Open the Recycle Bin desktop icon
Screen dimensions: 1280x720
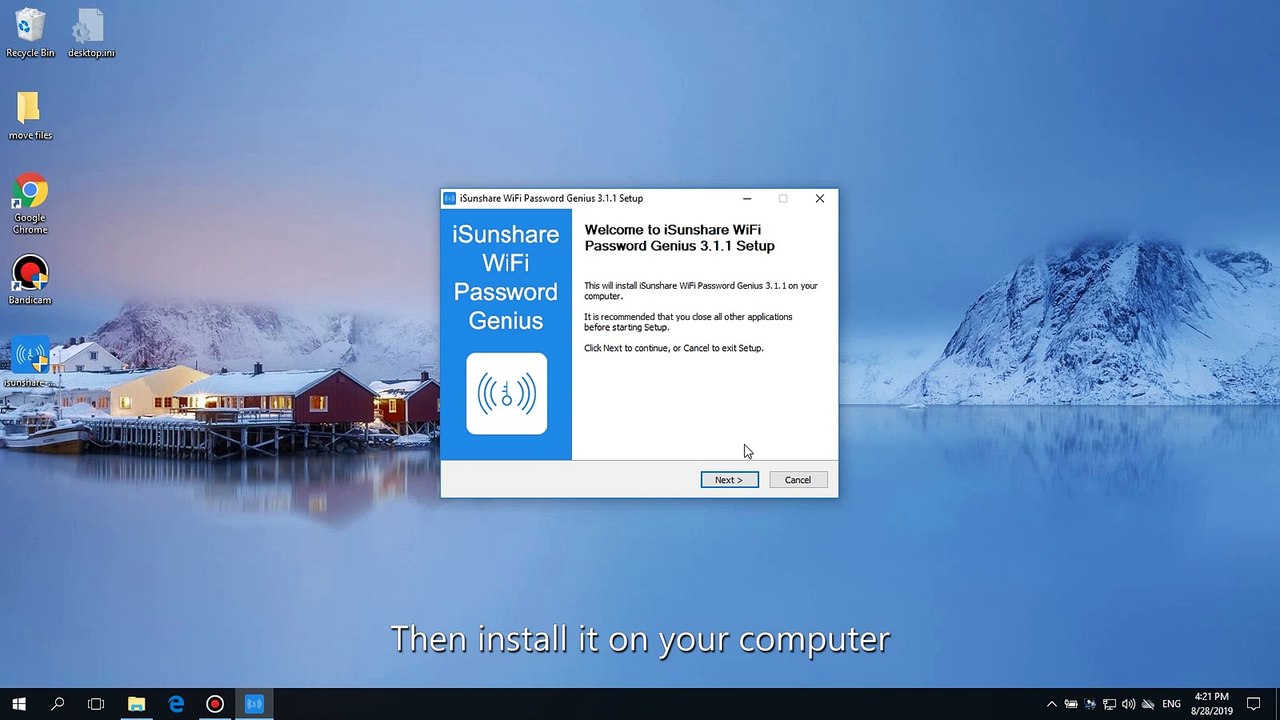(30, 33)
